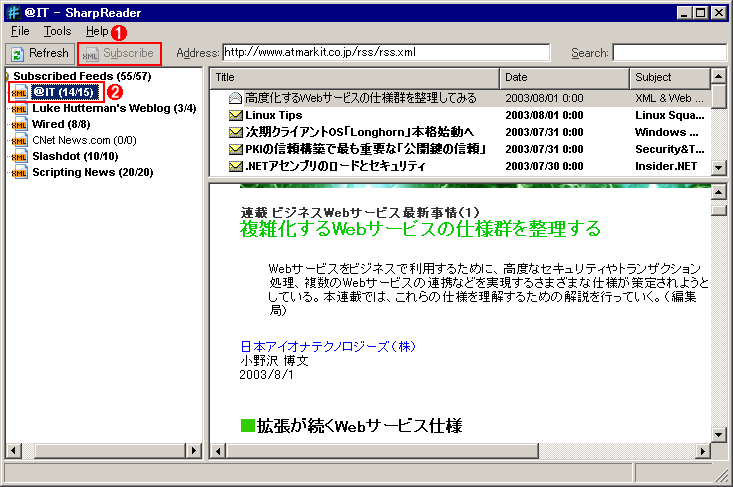Click the feed tree horizontal scroll left arrow
The height and width of the screenshot is (487, 733).
pyautogui.click(x=13, y=451)
